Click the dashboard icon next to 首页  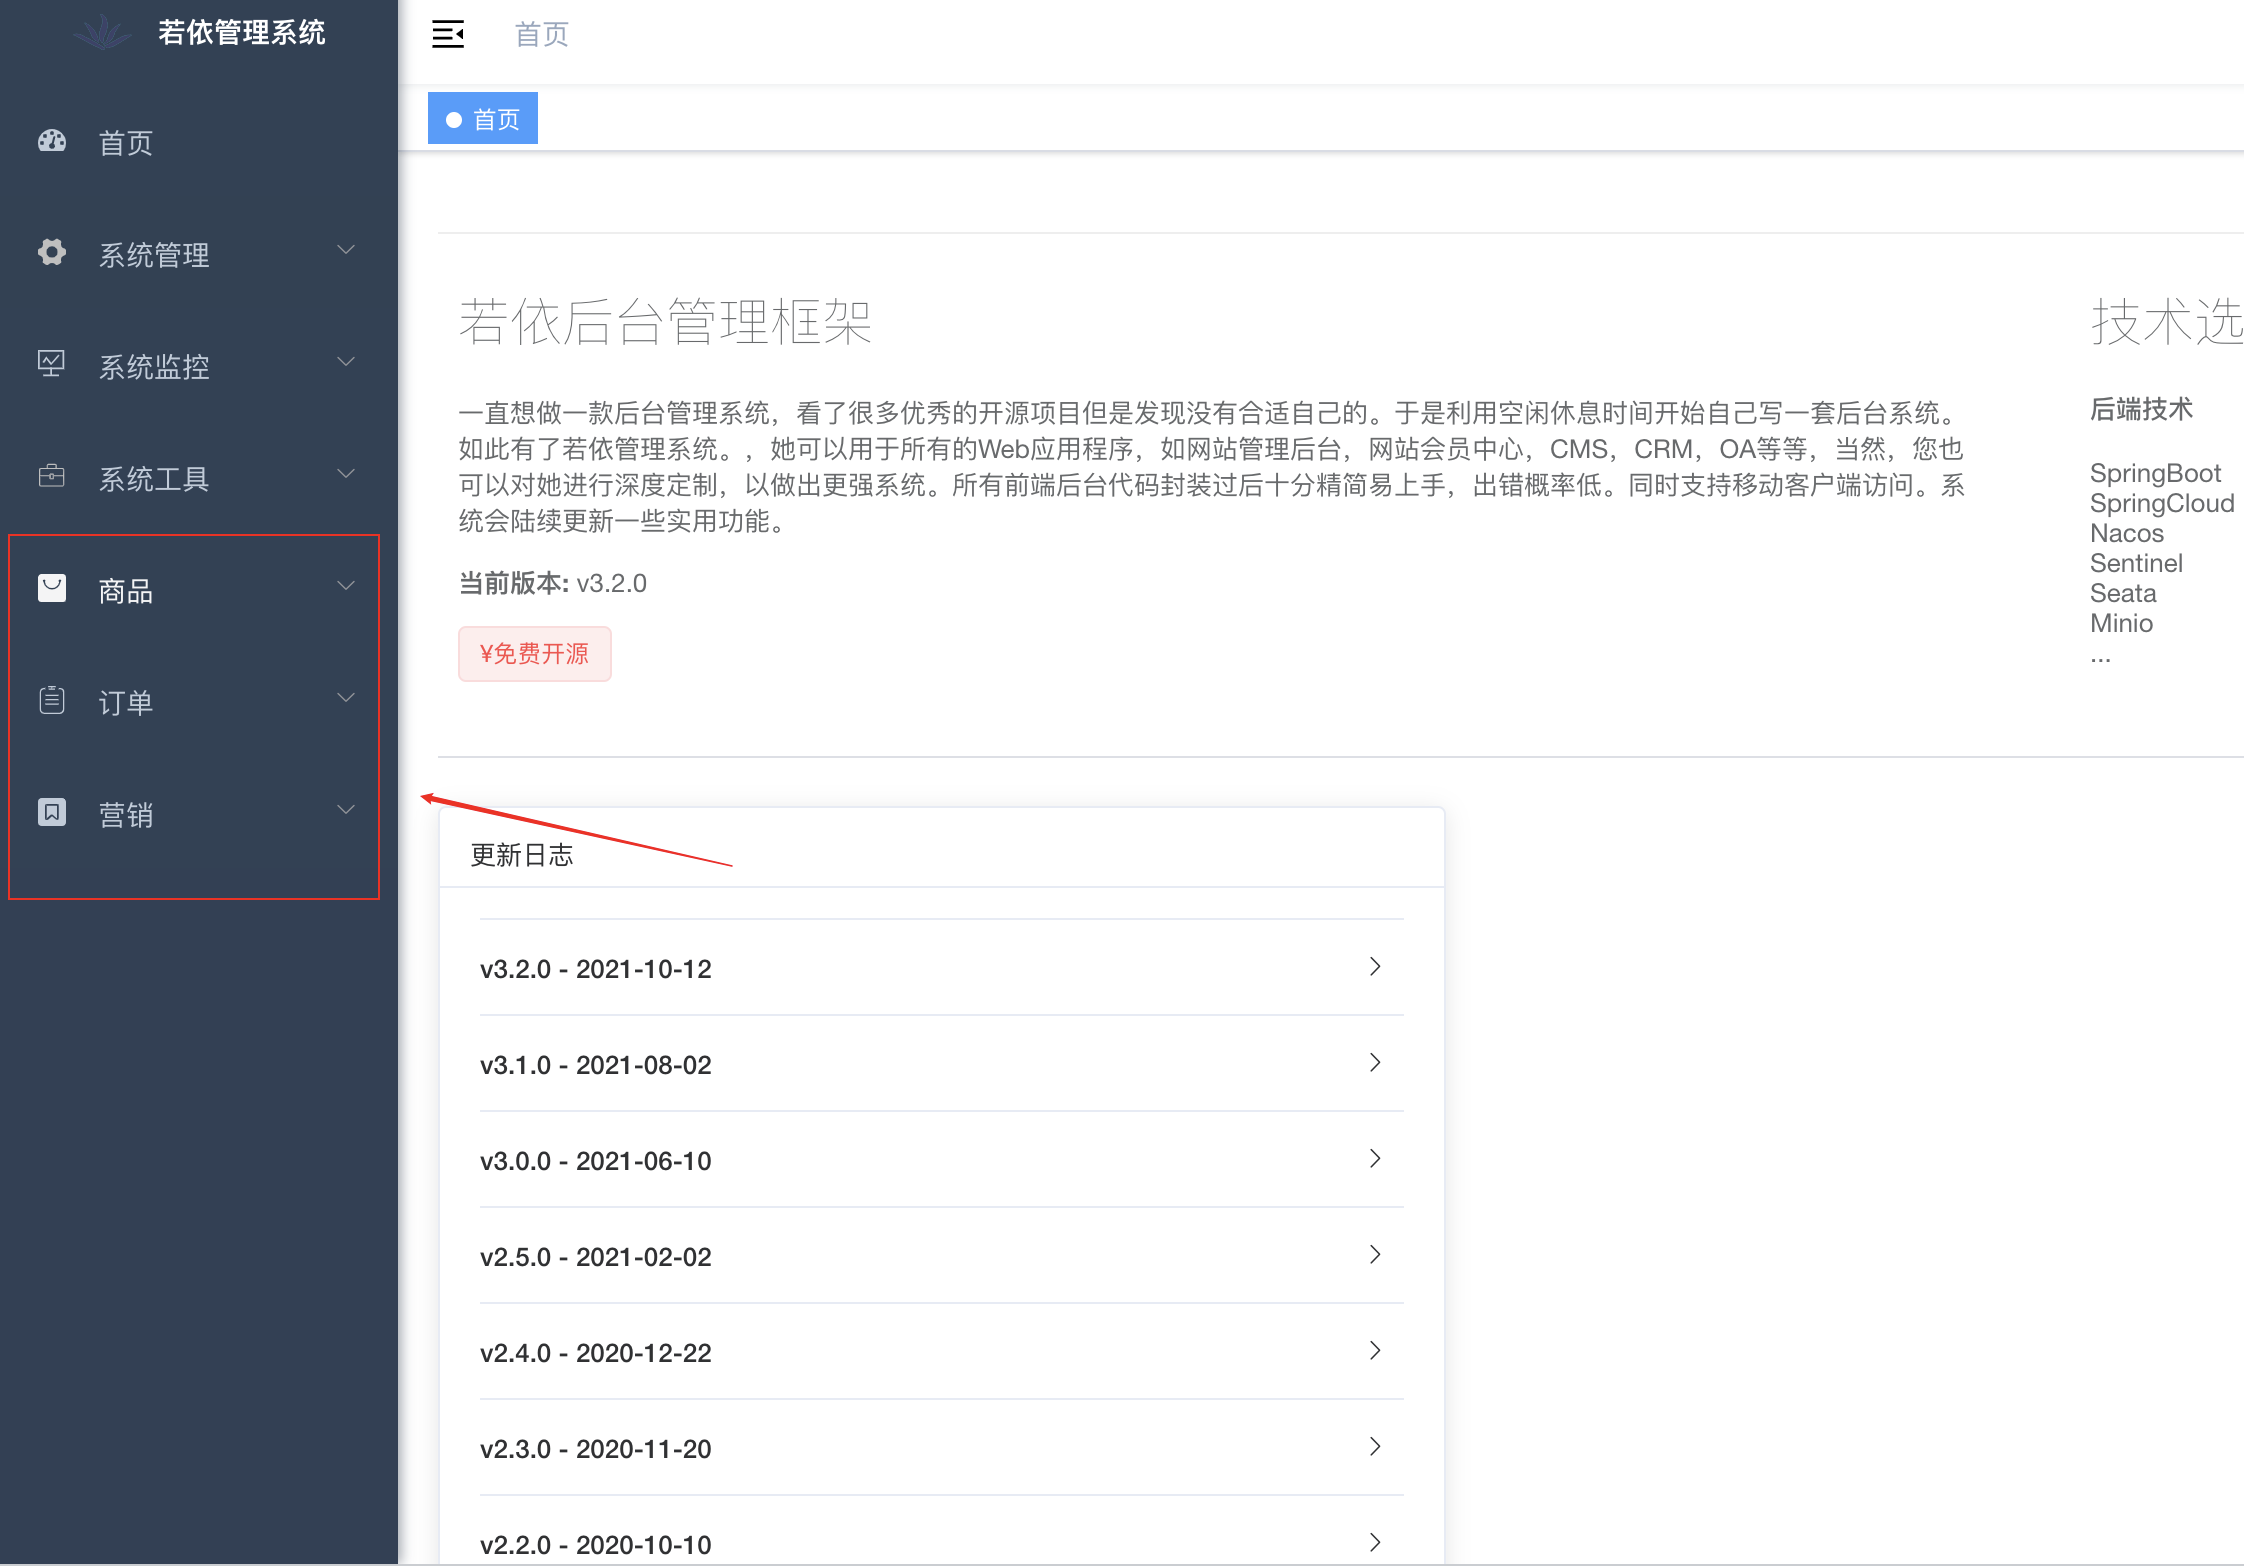[52, 142]
